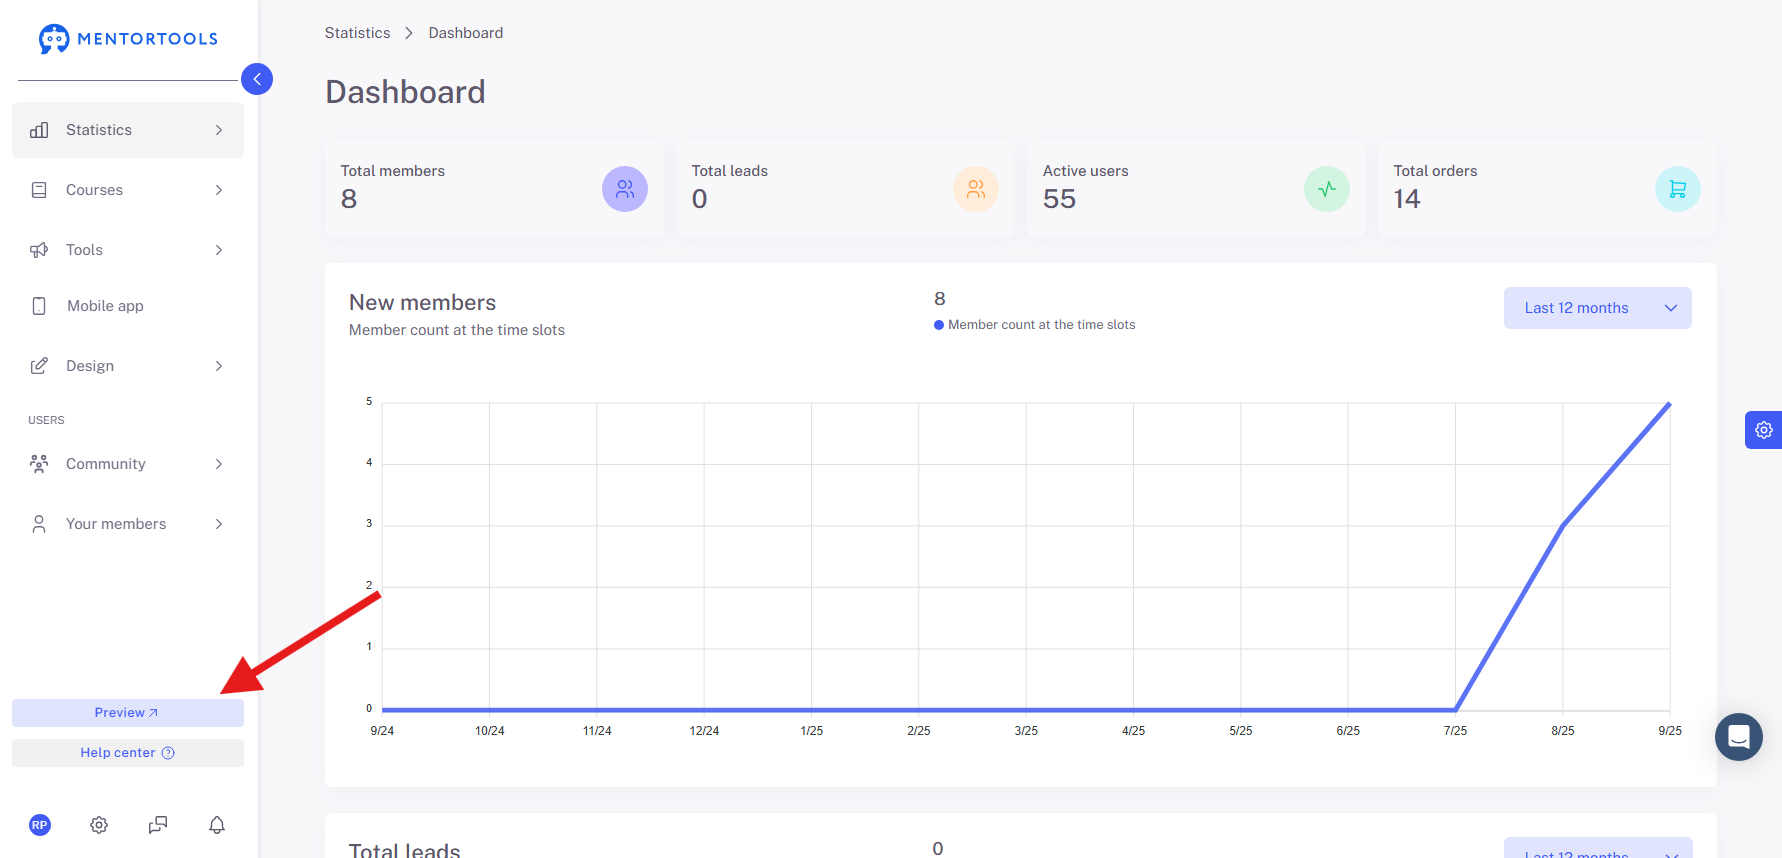This screenshot has width=1782, height=858.
Task: Open the Help center link
Action: pyautogui.click(x=128, y=753)
